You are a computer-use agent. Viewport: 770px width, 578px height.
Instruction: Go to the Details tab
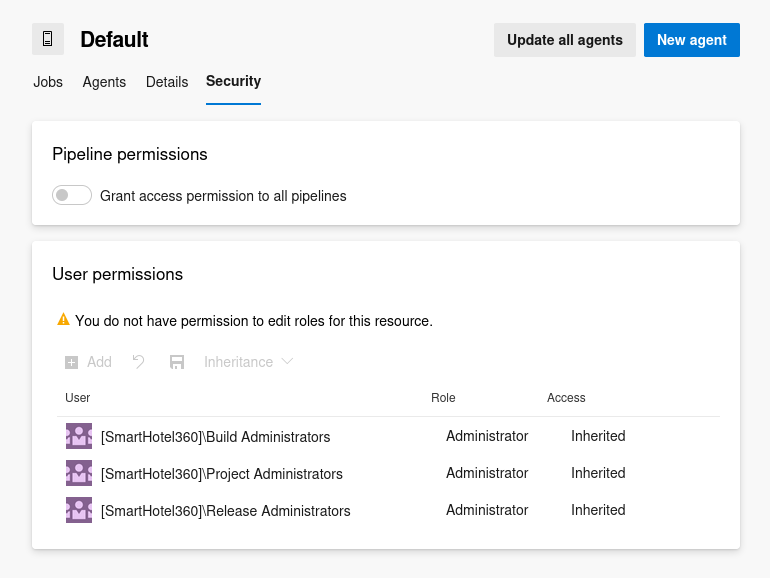pyautogui.click(x=167, y=82)
